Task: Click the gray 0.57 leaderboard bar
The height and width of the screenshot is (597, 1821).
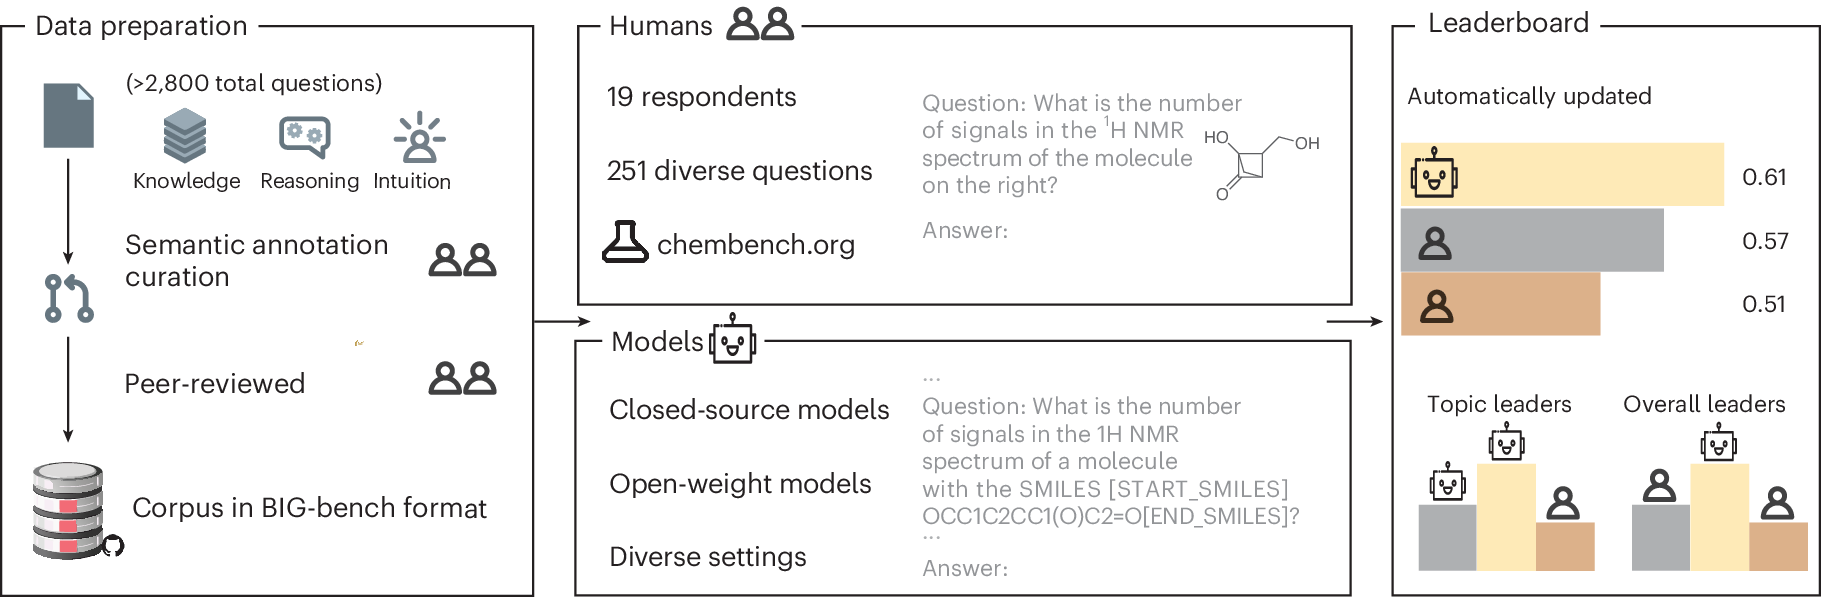Action: coord(1531,240)
